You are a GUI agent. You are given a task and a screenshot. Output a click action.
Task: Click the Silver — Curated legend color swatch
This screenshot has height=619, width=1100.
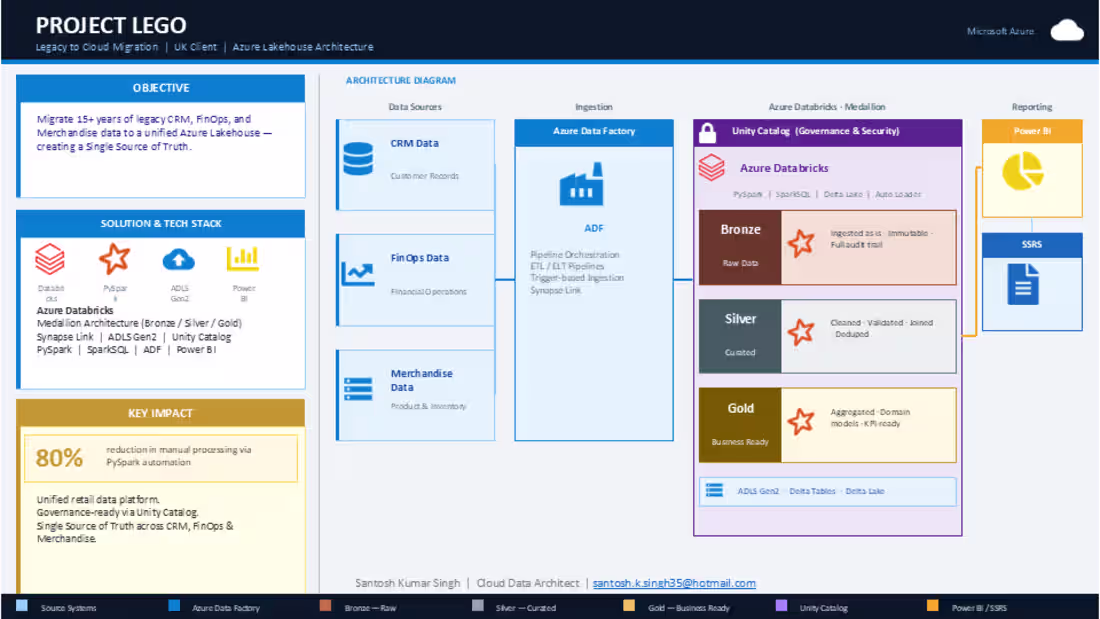tap(478, 606)
